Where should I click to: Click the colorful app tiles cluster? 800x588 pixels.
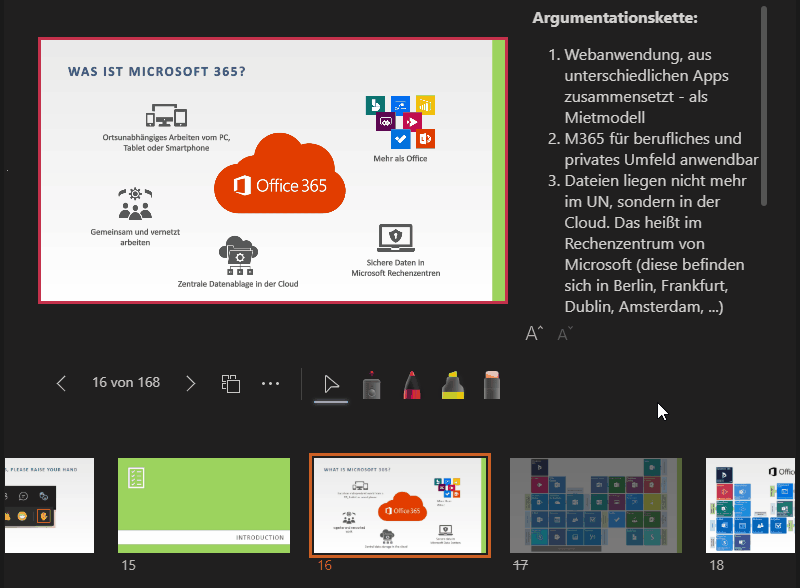401,121
